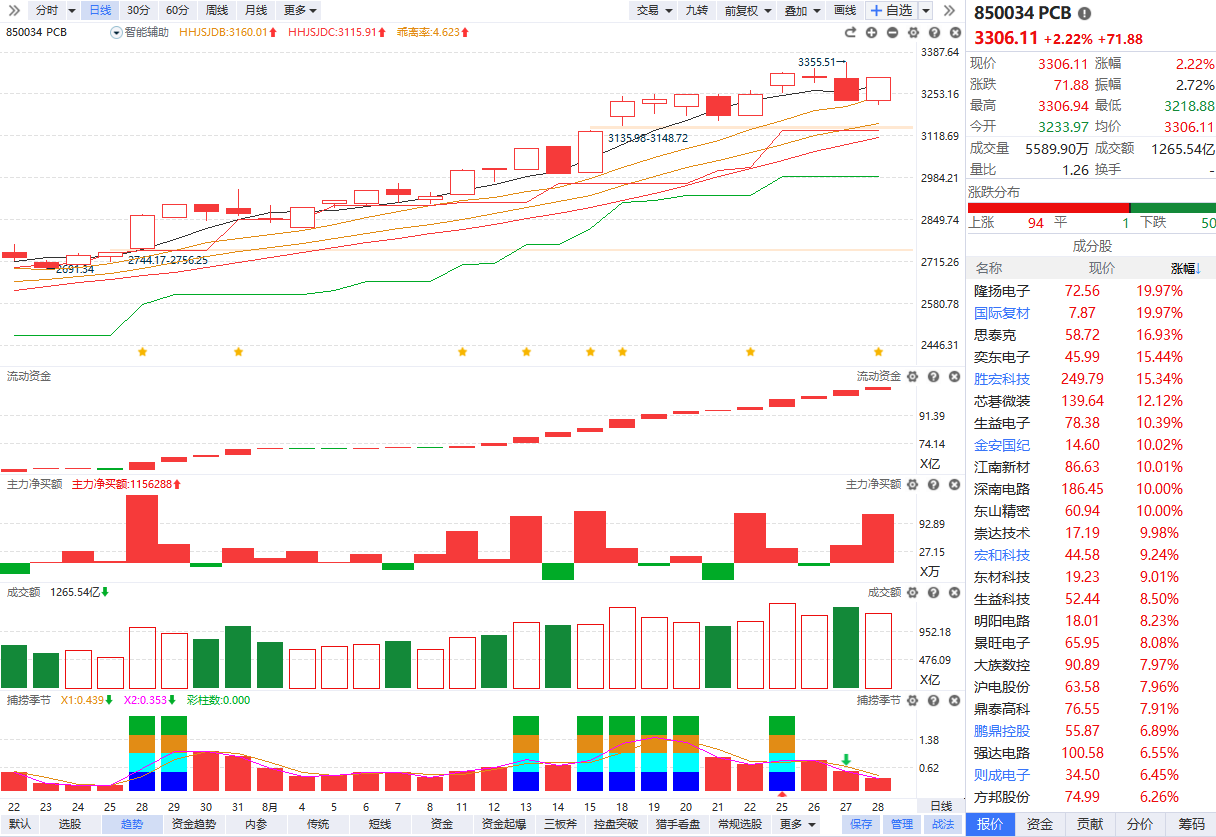This screenshot has width=1216, height=837.
Task: Open the 资金 tab in right panel
Action: (x=1040, y=824)
